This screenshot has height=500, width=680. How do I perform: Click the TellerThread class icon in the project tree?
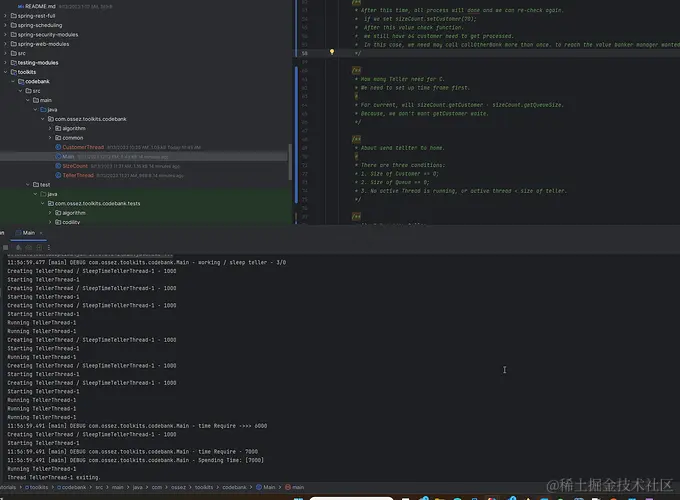coord(58,175)
